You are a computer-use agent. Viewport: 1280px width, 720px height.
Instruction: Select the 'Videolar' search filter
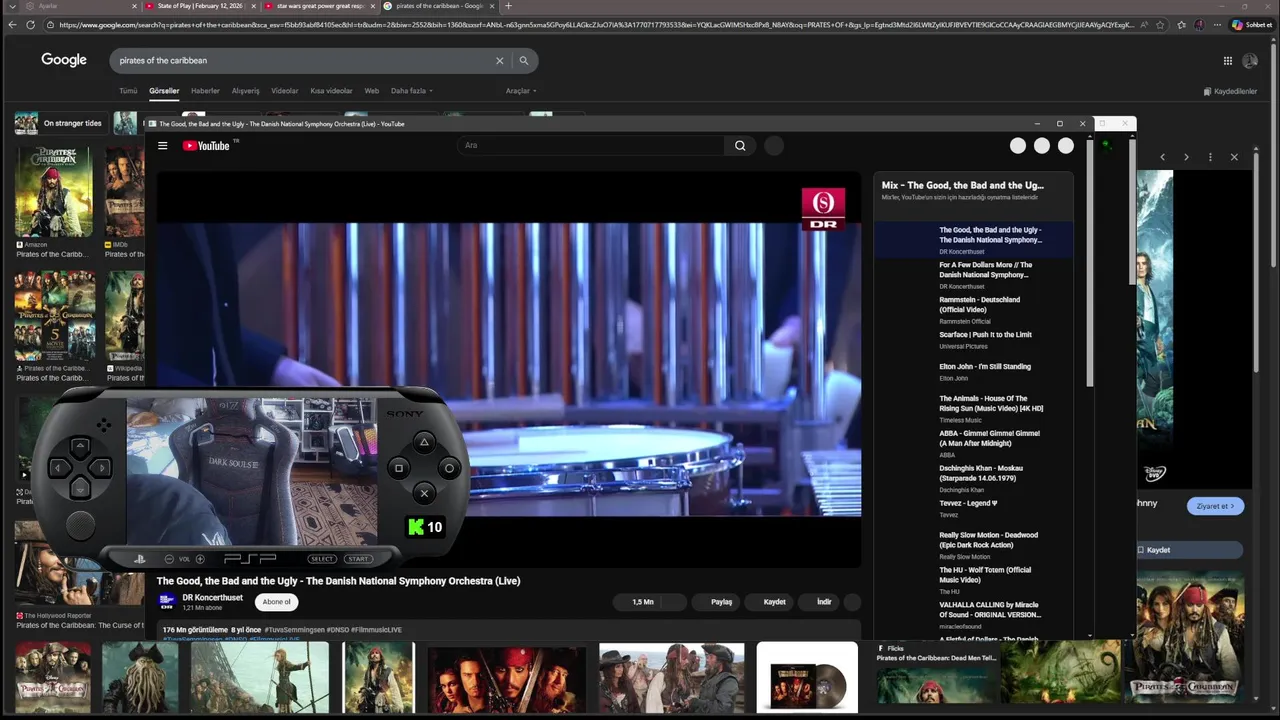tap(285, 91)
